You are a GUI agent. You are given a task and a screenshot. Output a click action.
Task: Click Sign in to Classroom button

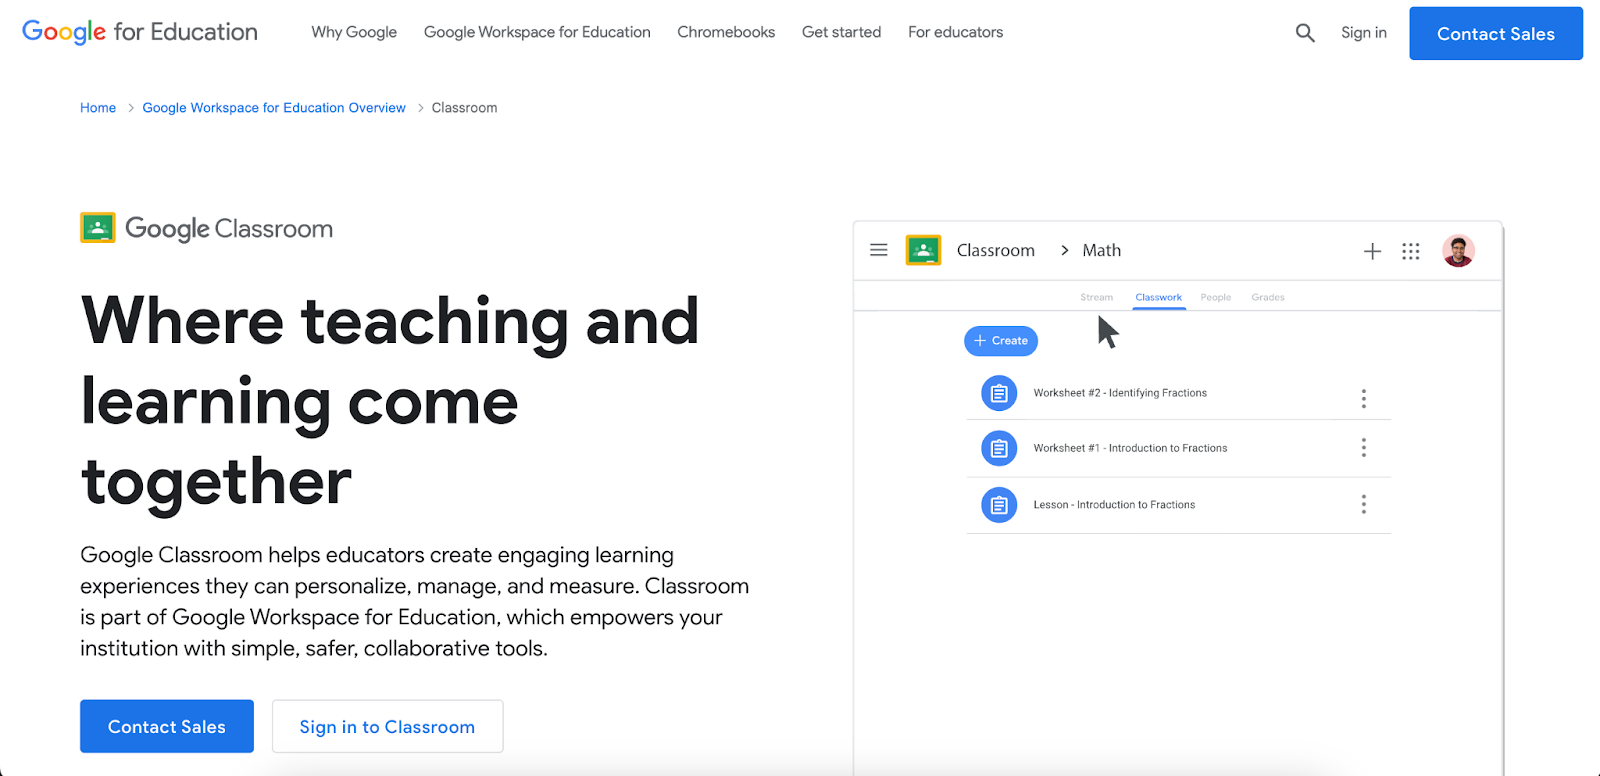coord(387,726)
